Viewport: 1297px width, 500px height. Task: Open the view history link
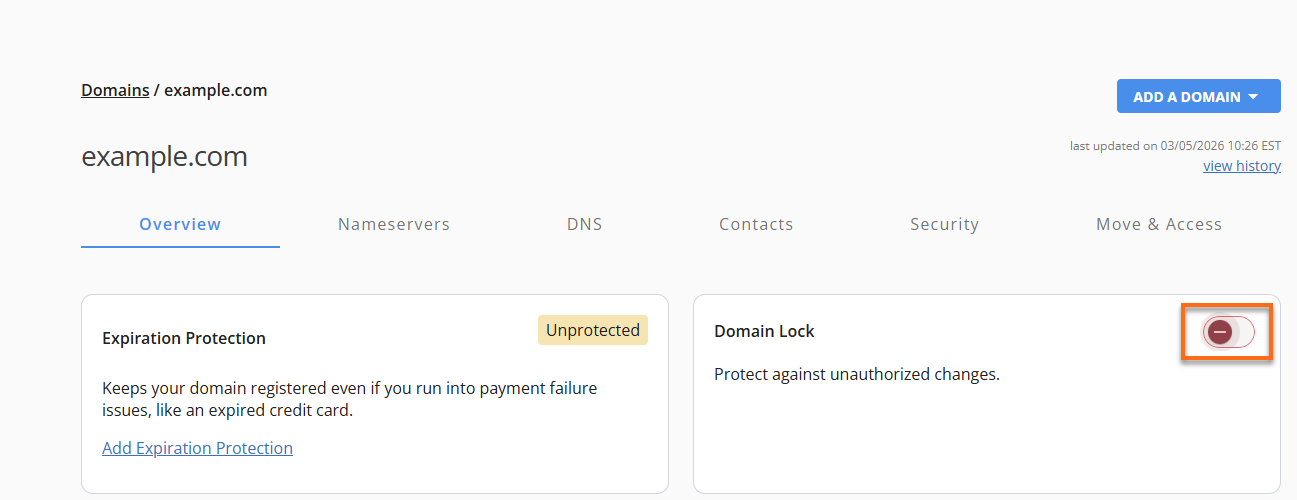pos(1241,166)
